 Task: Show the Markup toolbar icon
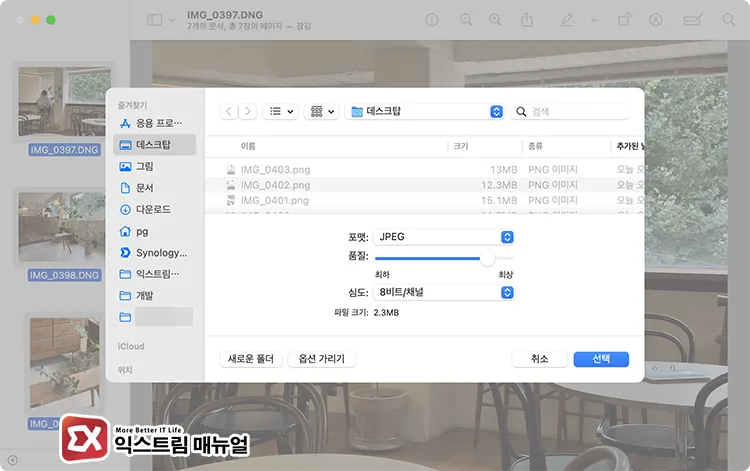(x=656, y=20)
